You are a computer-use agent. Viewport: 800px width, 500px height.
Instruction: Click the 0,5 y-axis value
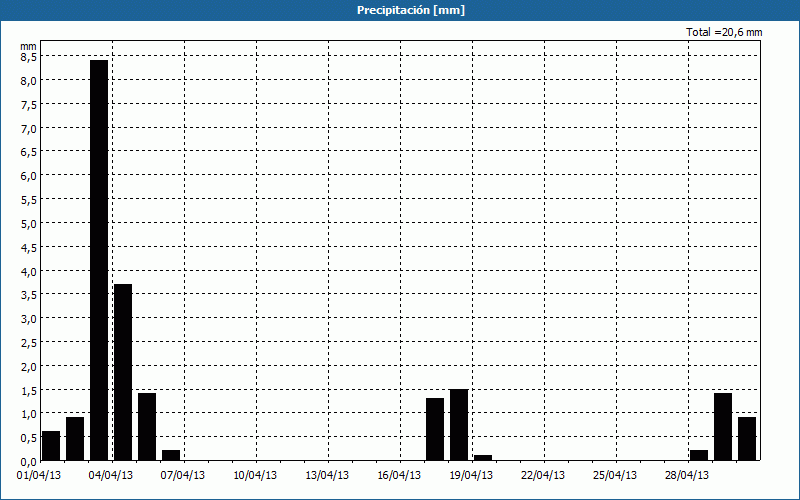click(x=28, y=438)
